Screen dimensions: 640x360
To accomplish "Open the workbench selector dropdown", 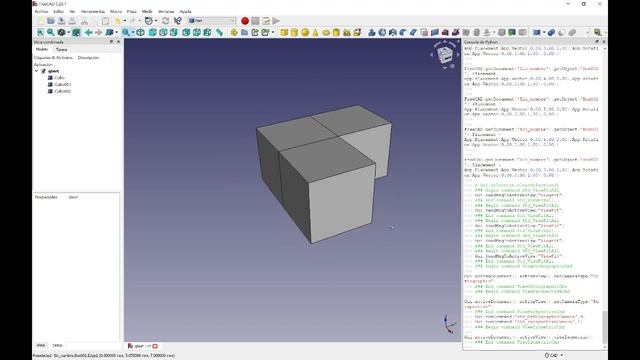I will click(212, 20).
